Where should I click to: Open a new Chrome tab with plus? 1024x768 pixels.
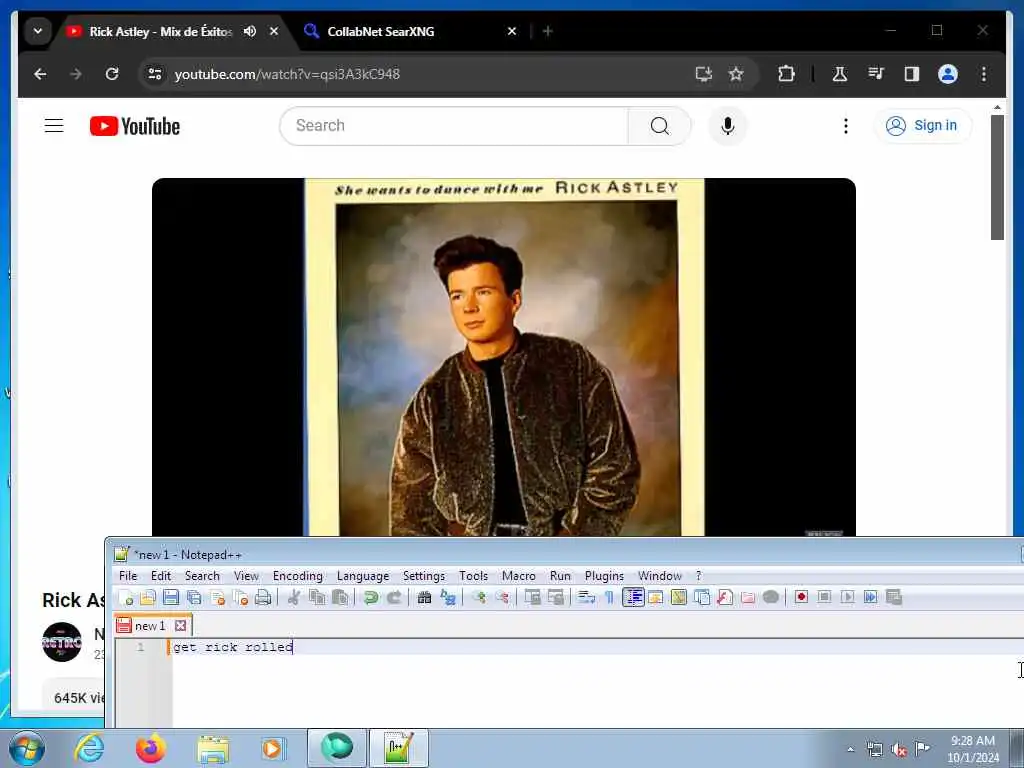pyautogui.click(x=547, y=31)
